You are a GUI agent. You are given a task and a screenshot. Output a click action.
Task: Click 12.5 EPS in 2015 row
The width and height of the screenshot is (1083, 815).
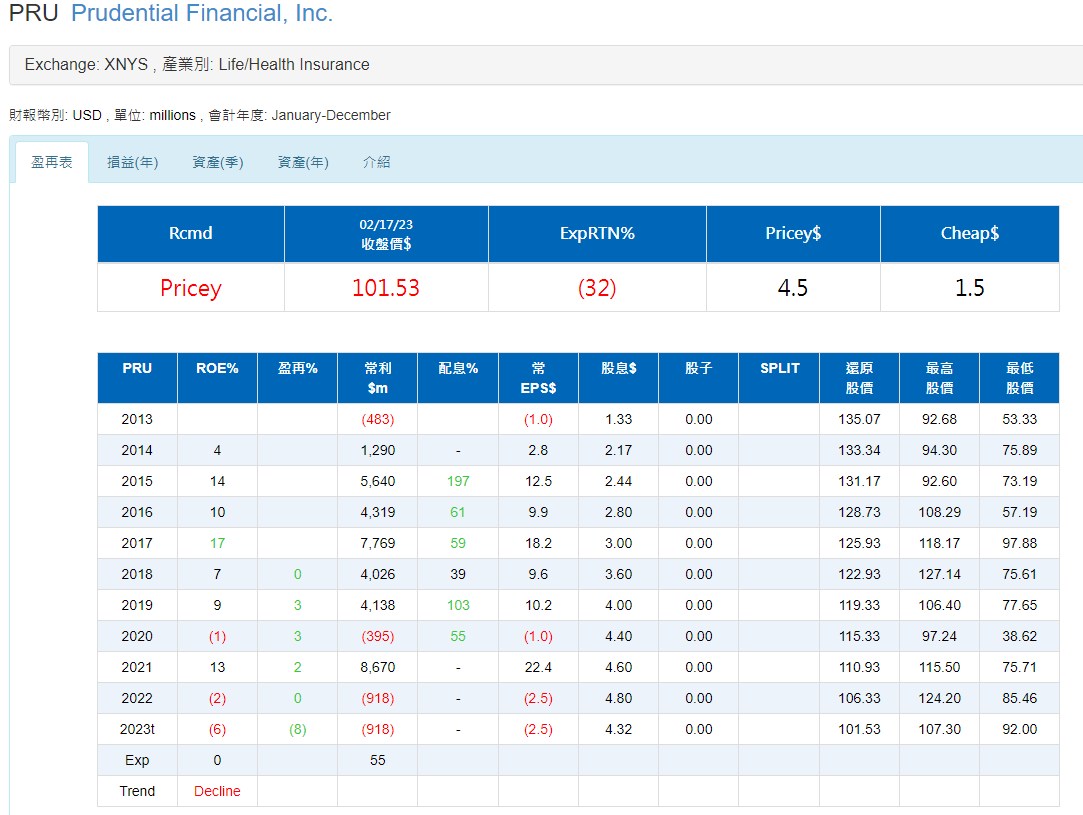[539, 481]
